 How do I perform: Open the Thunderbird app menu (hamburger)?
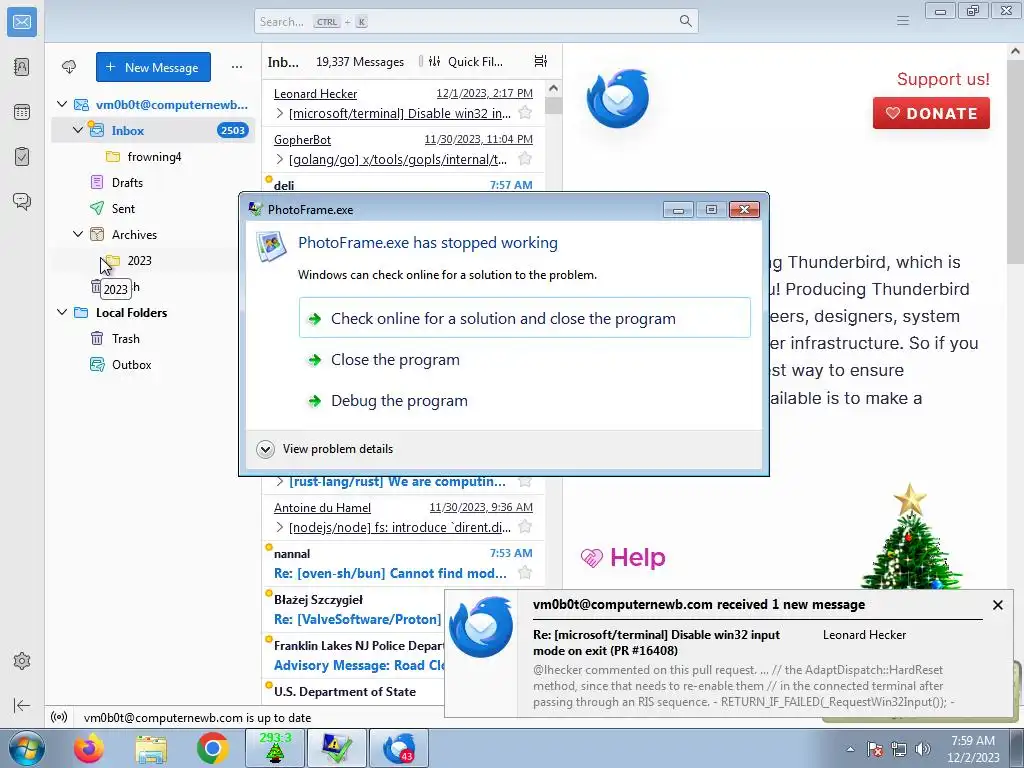[x=903, y=21]
